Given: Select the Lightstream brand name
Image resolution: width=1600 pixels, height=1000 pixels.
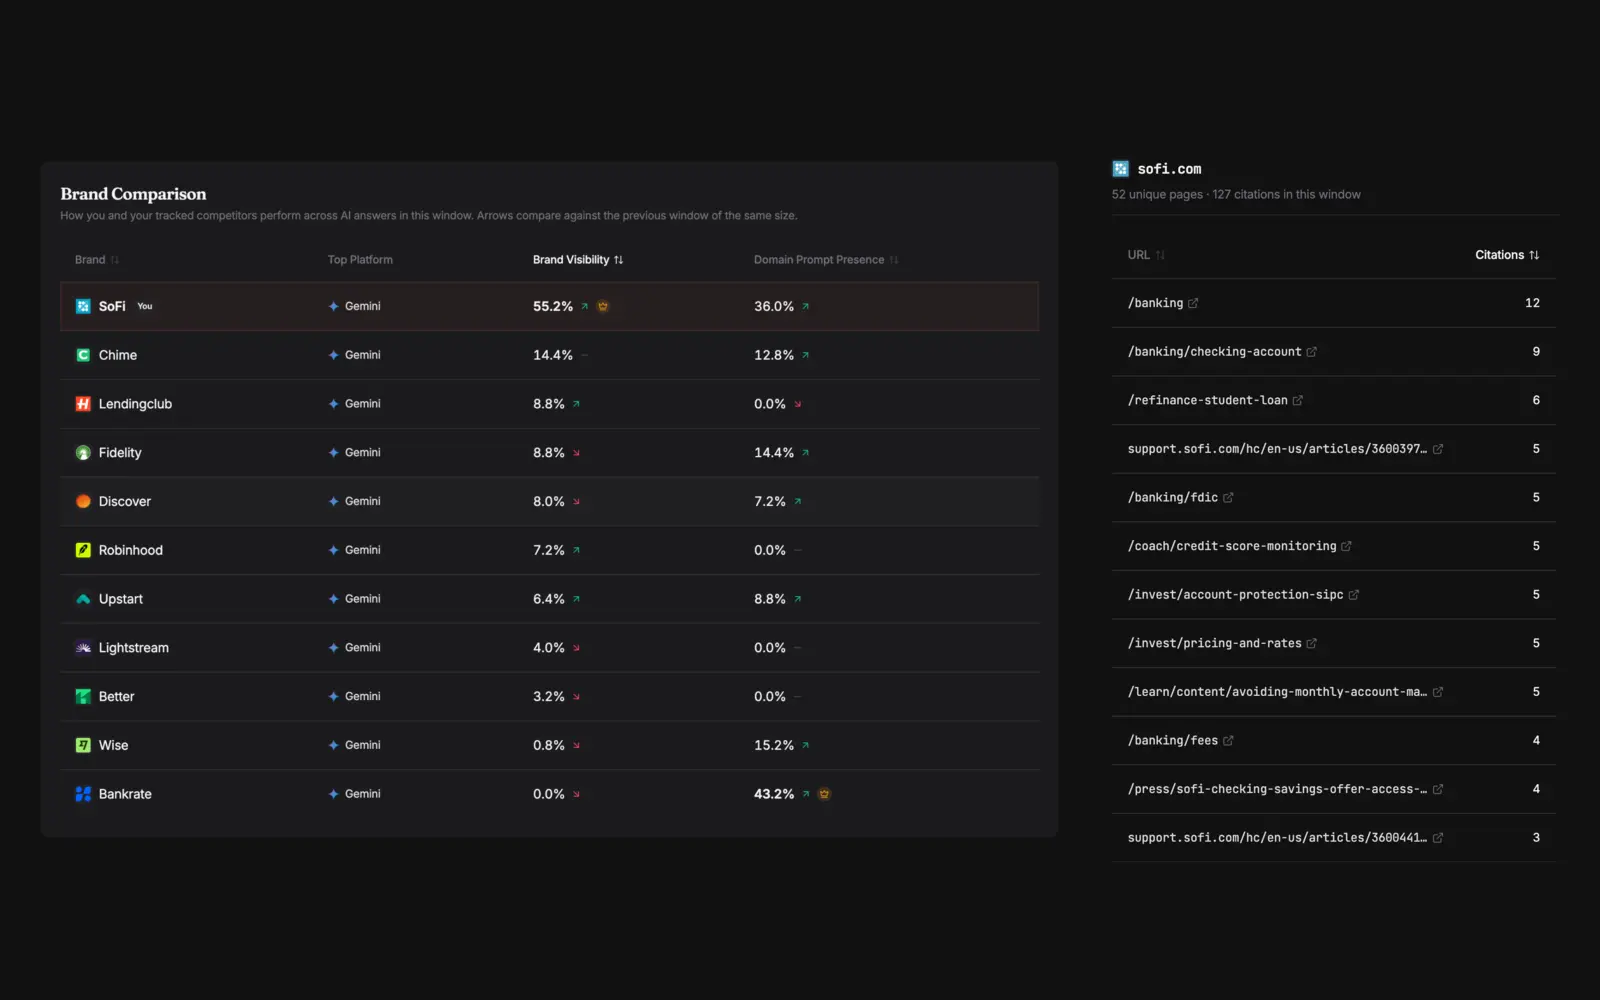Looking at the screenshot, I should (x=134, y=648).
